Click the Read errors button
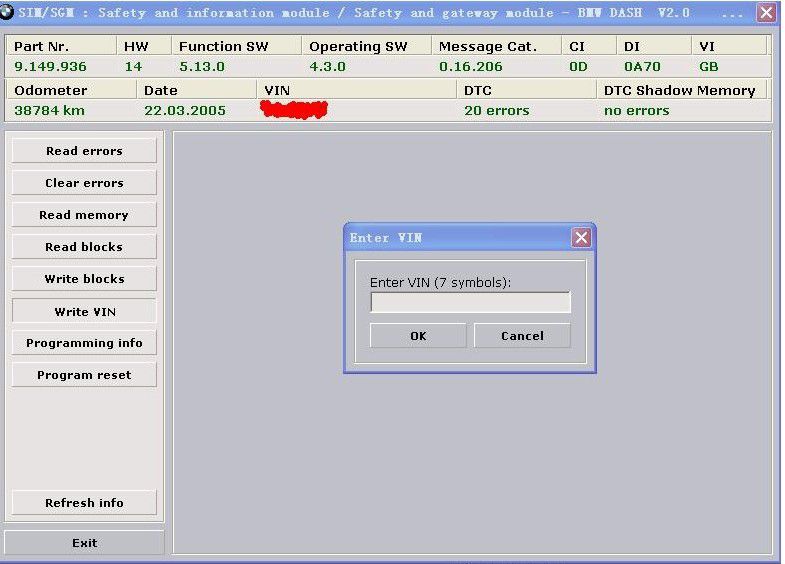This screenshot has width=785, height=564. coord(84,151)
